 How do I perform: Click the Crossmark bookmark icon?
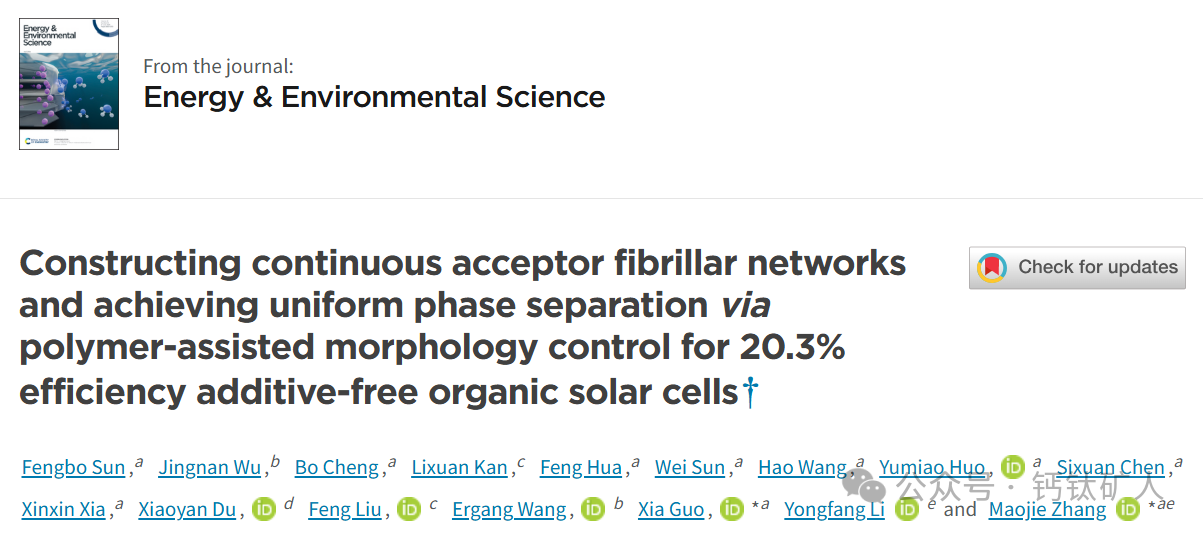point(992,268)
